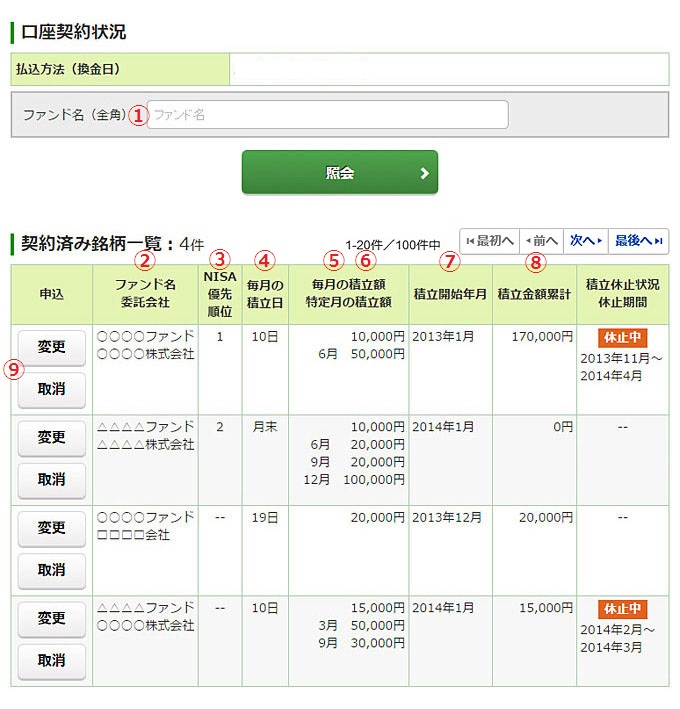Viewport: 680px width, 709px height.
Task: Click the 3月 50,000円 specific month amount
Action: click(x=362, y=626)
